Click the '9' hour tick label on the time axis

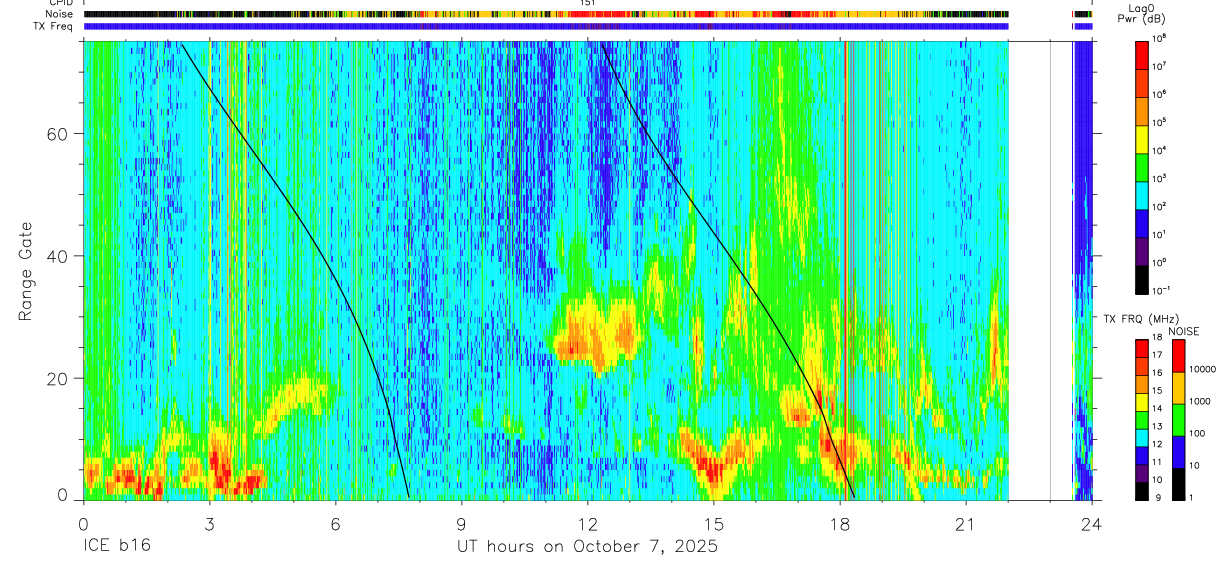[462, 524]
